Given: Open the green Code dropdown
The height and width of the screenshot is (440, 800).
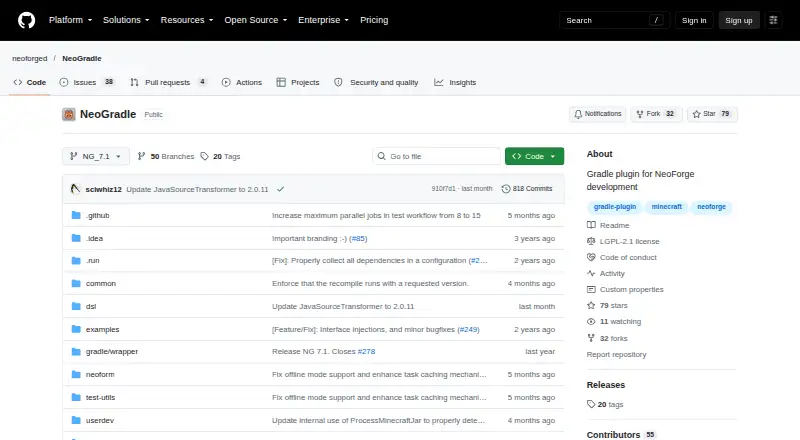Looking at the screenshot, I should point(534,156).
